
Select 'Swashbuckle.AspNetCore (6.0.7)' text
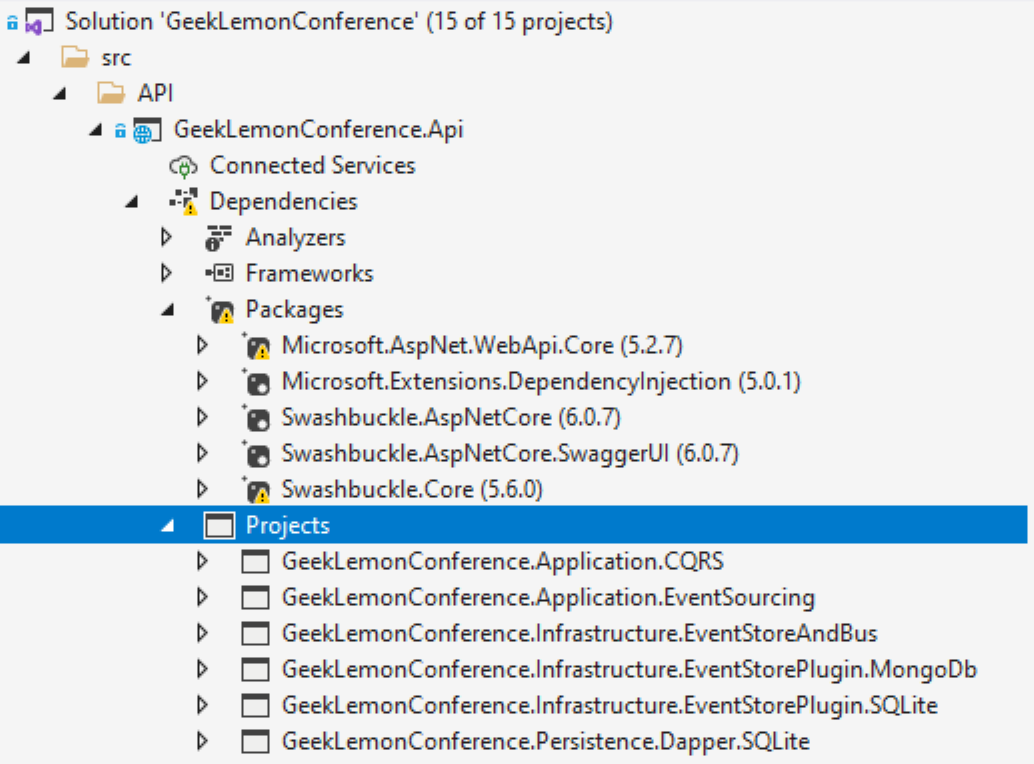451,418
